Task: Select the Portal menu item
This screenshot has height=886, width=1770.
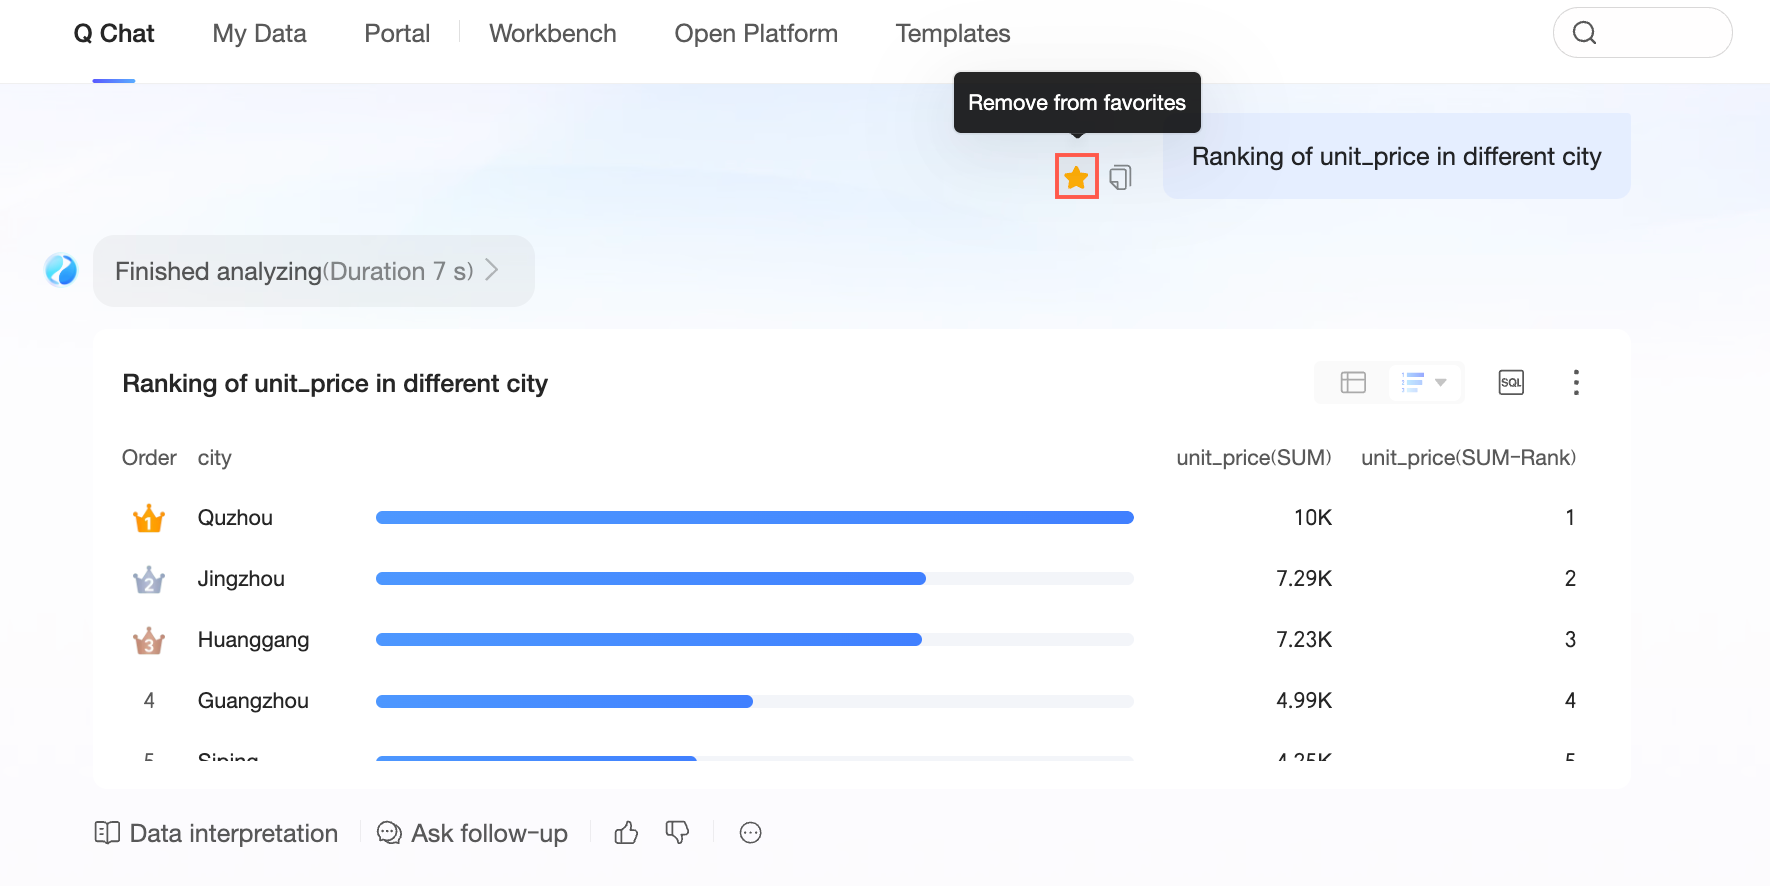Action: pos(397,33)
